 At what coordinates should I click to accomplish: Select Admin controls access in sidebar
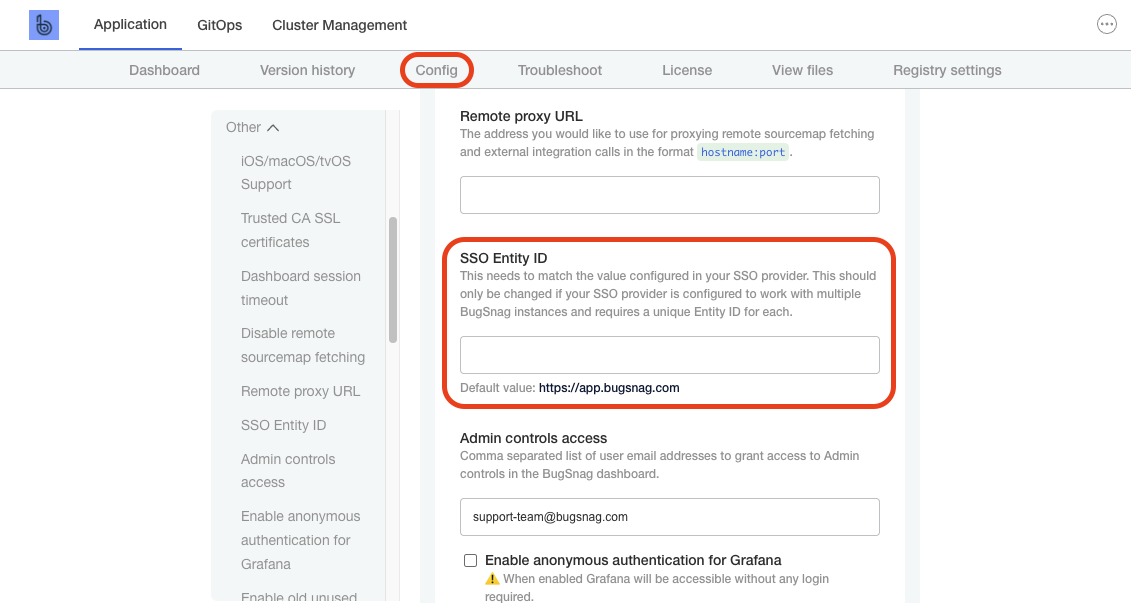(x=288, y=470)
